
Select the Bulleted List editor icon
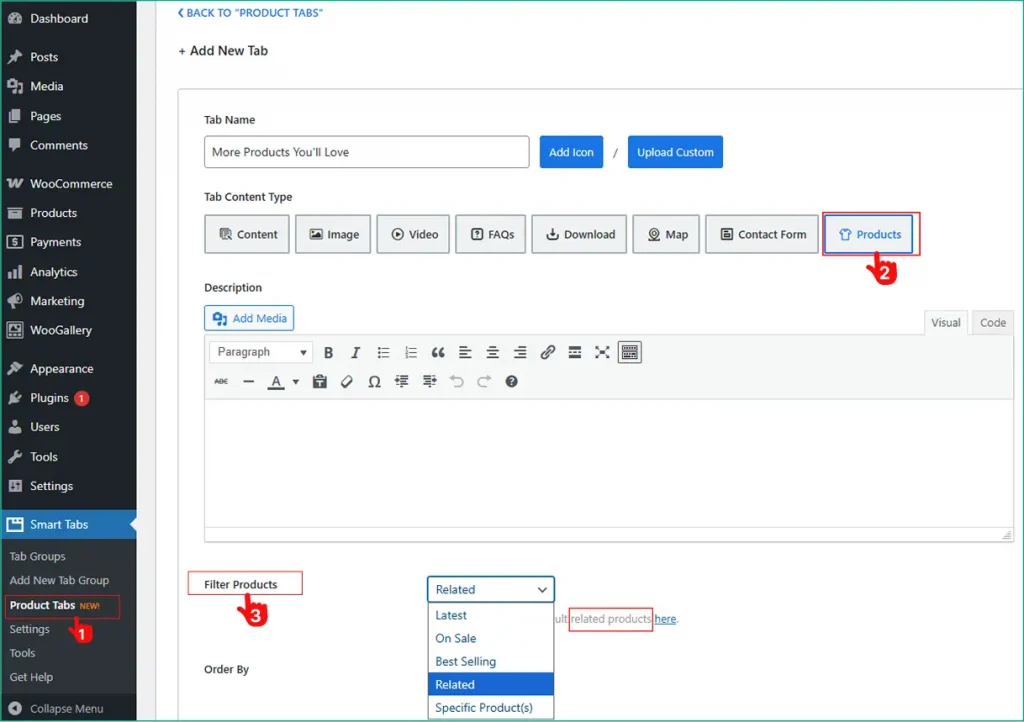[x=383, y=352]
